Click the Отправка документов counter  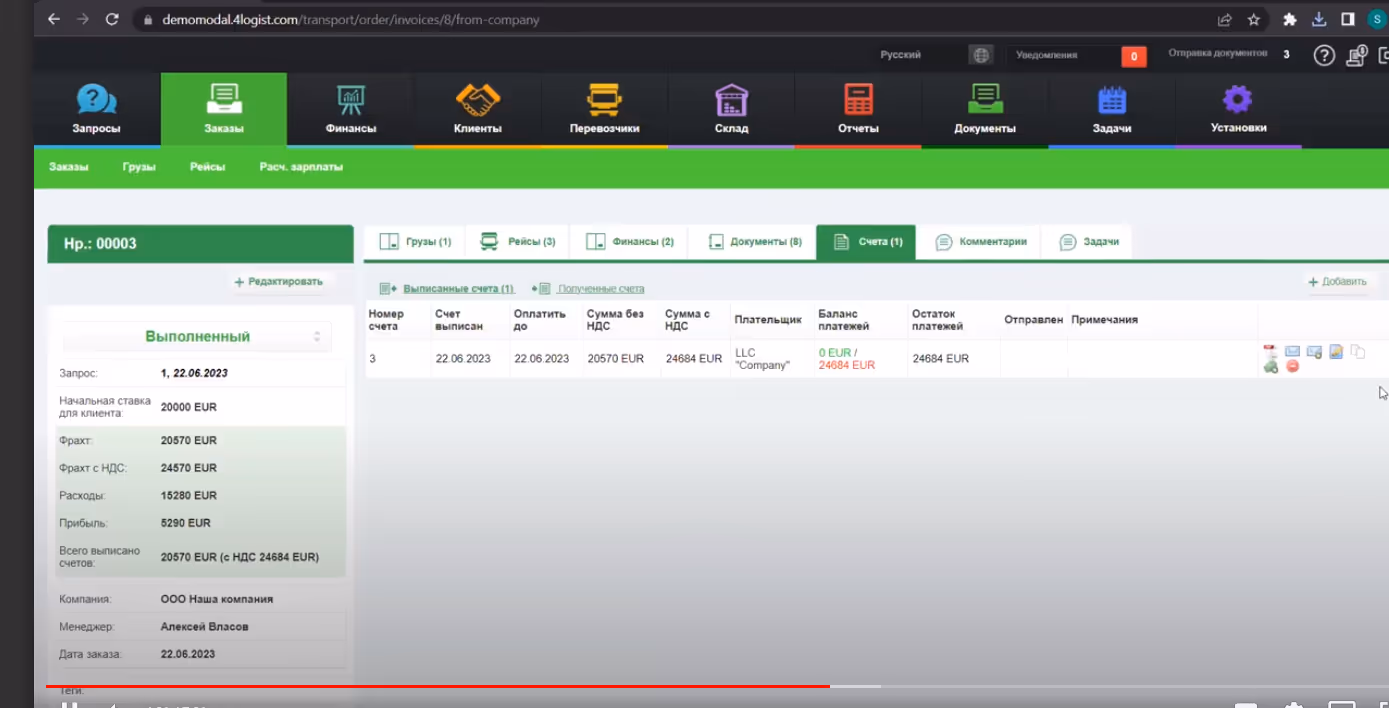(1286, 55)
